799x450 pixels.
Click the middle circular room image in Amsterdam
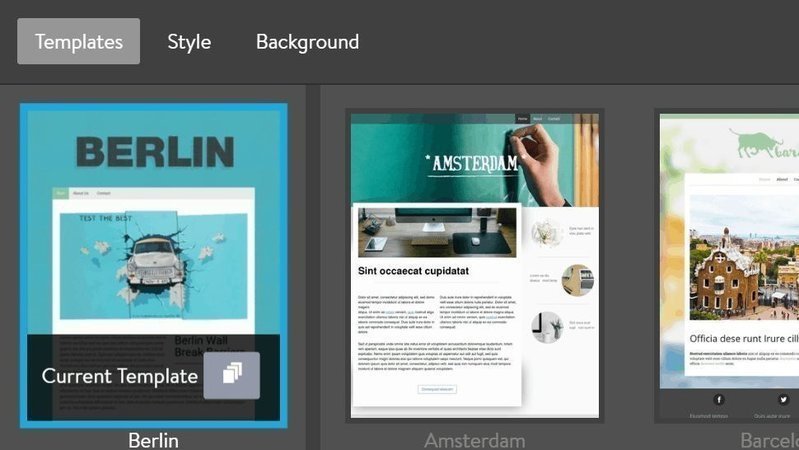[577, 280]
